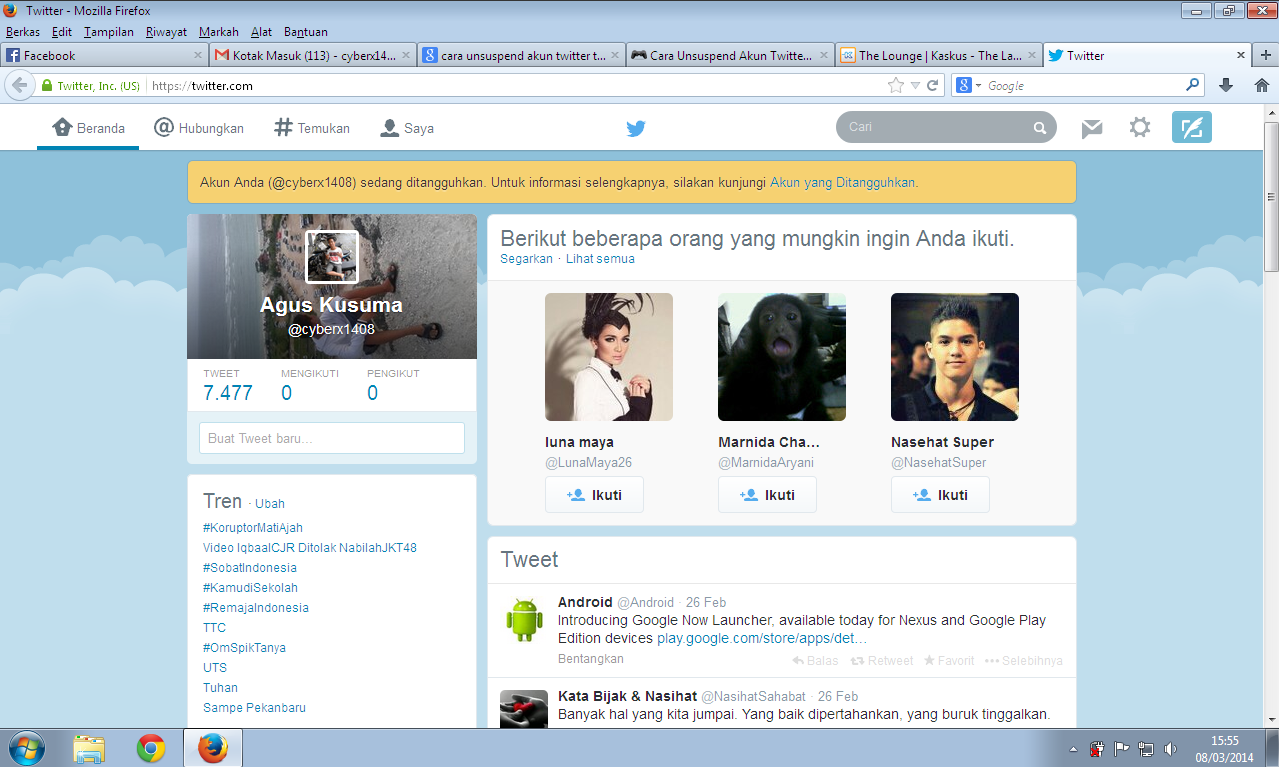Open the #SobatIndonesia trend

[250, 568]
